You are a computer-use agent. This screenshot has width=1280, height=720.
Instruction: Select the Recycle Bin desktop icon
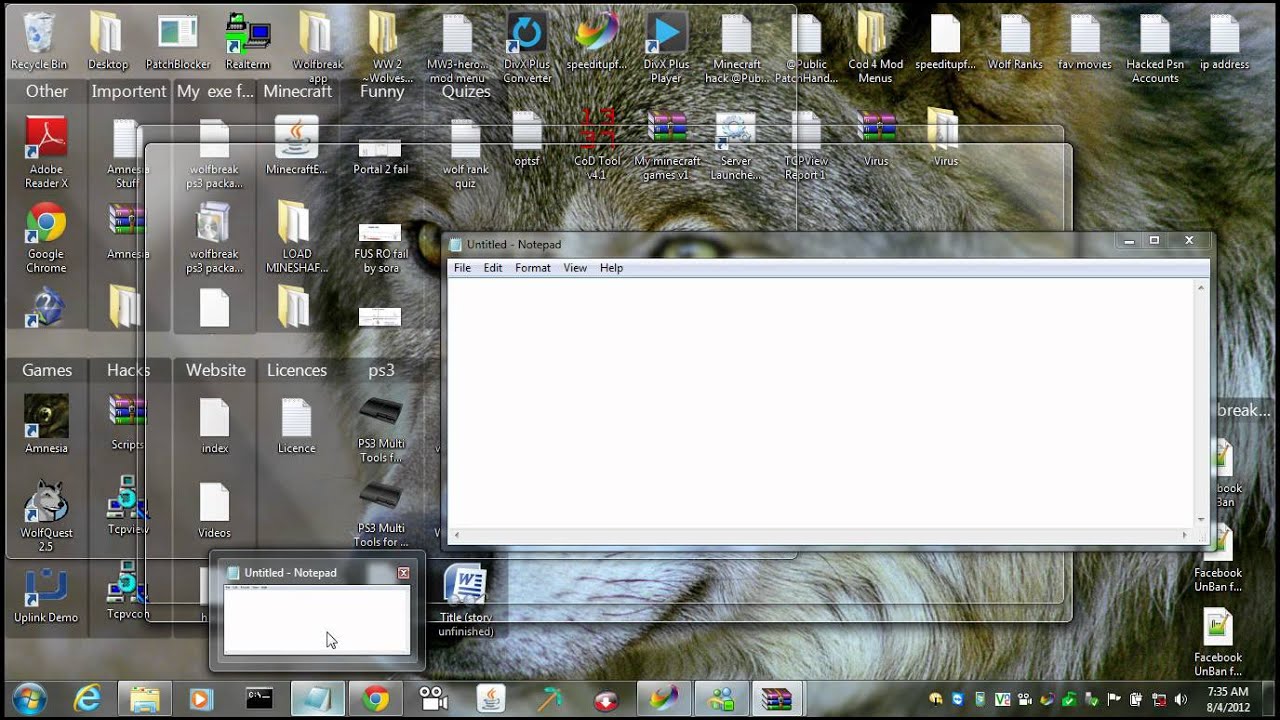click(39, 42)
